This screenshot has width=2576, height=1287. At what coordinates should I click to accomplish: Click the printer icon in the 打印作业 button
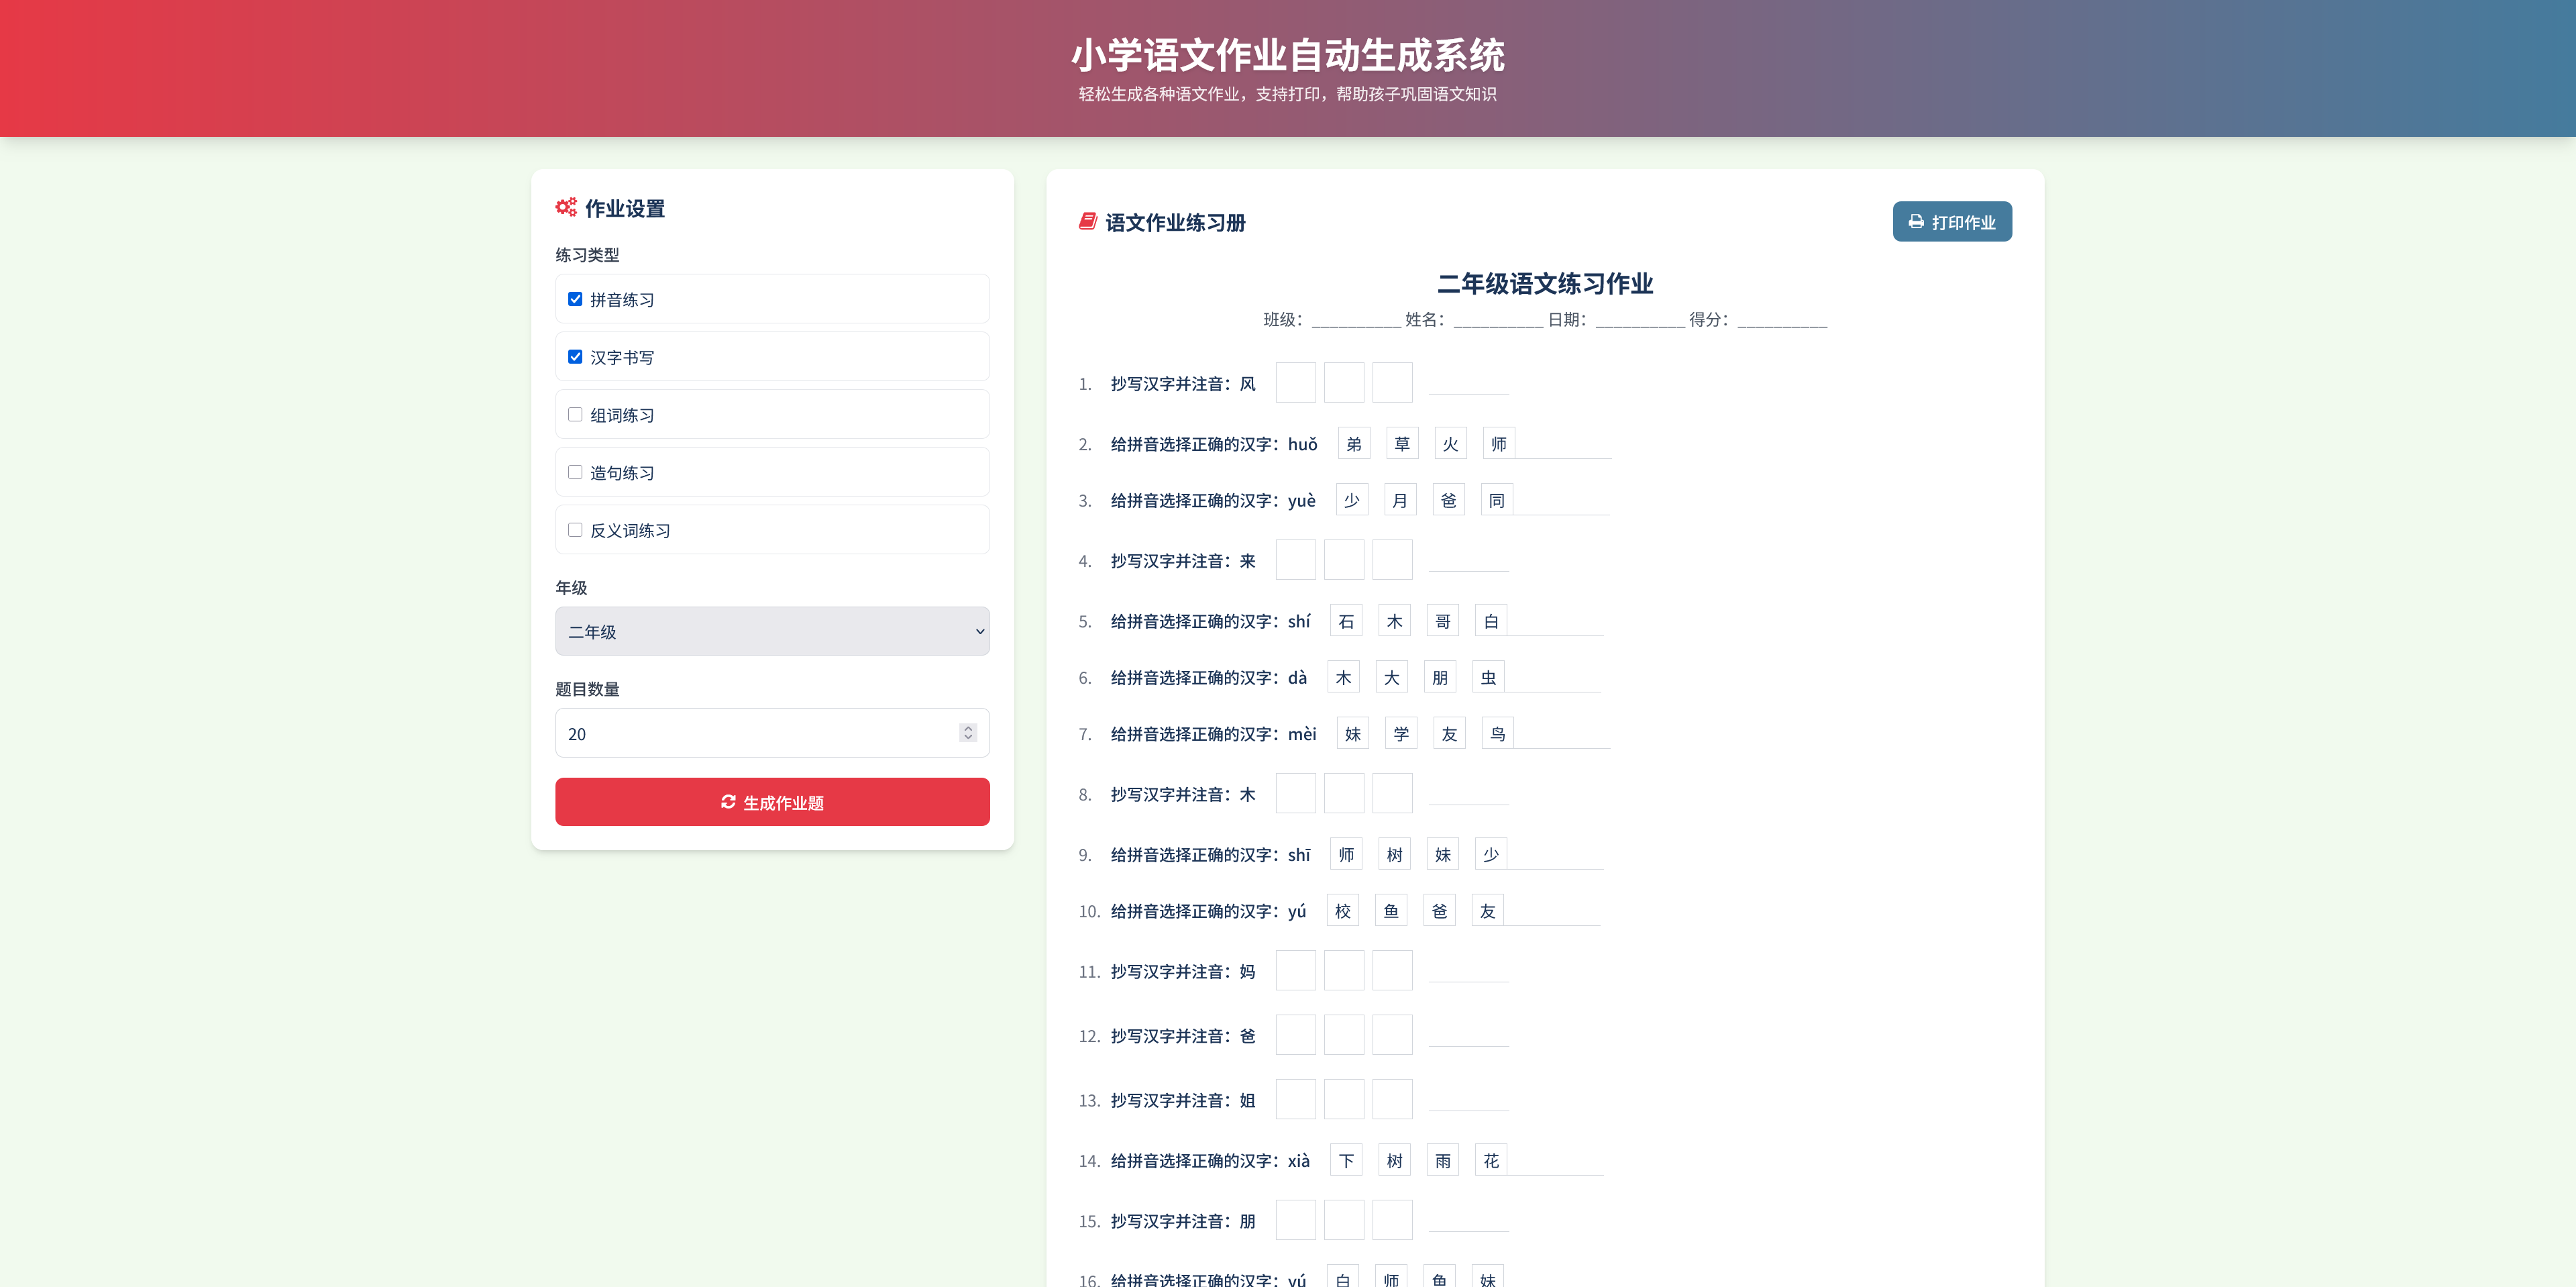[1916, 221]
